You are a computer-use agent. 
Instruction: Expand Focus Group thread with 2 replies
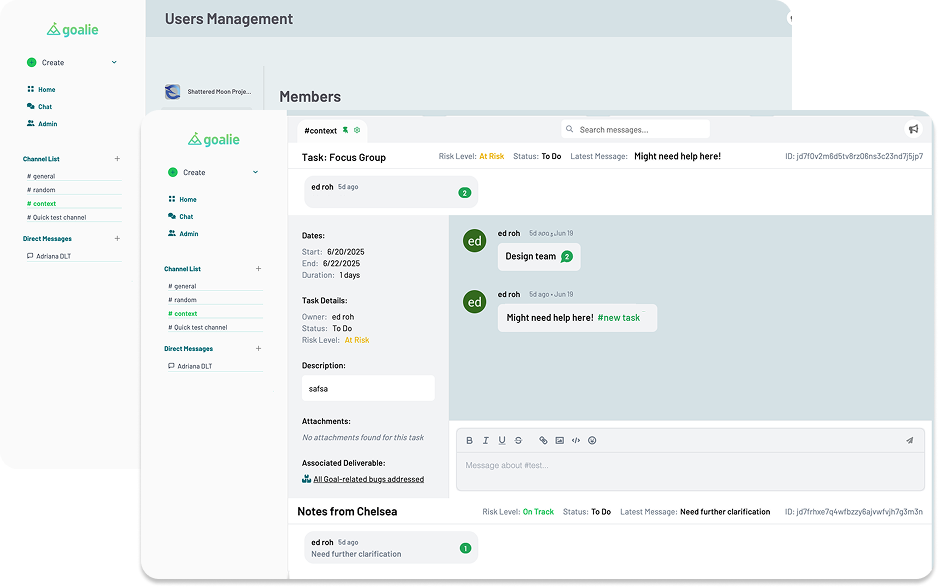tap(464, 192)
